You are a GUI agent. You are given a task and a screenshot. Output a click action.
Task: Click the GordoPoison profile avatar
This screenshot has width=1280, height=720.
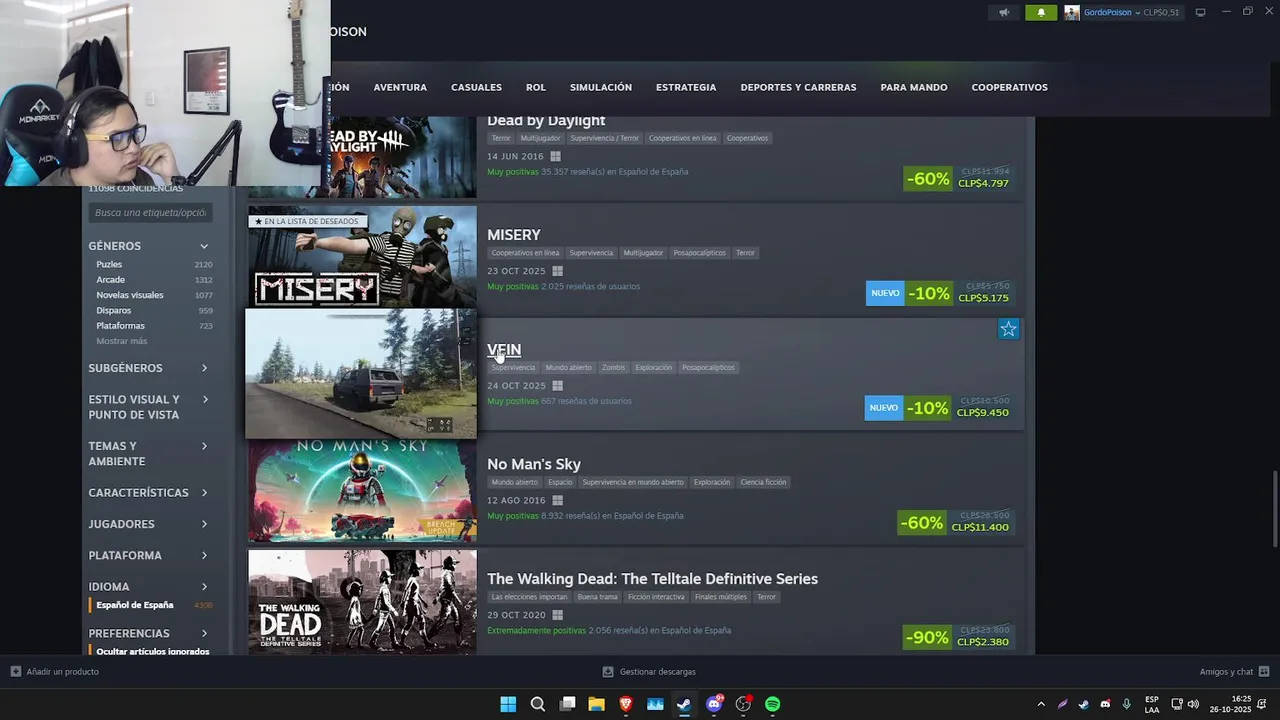click(1072, 13)
